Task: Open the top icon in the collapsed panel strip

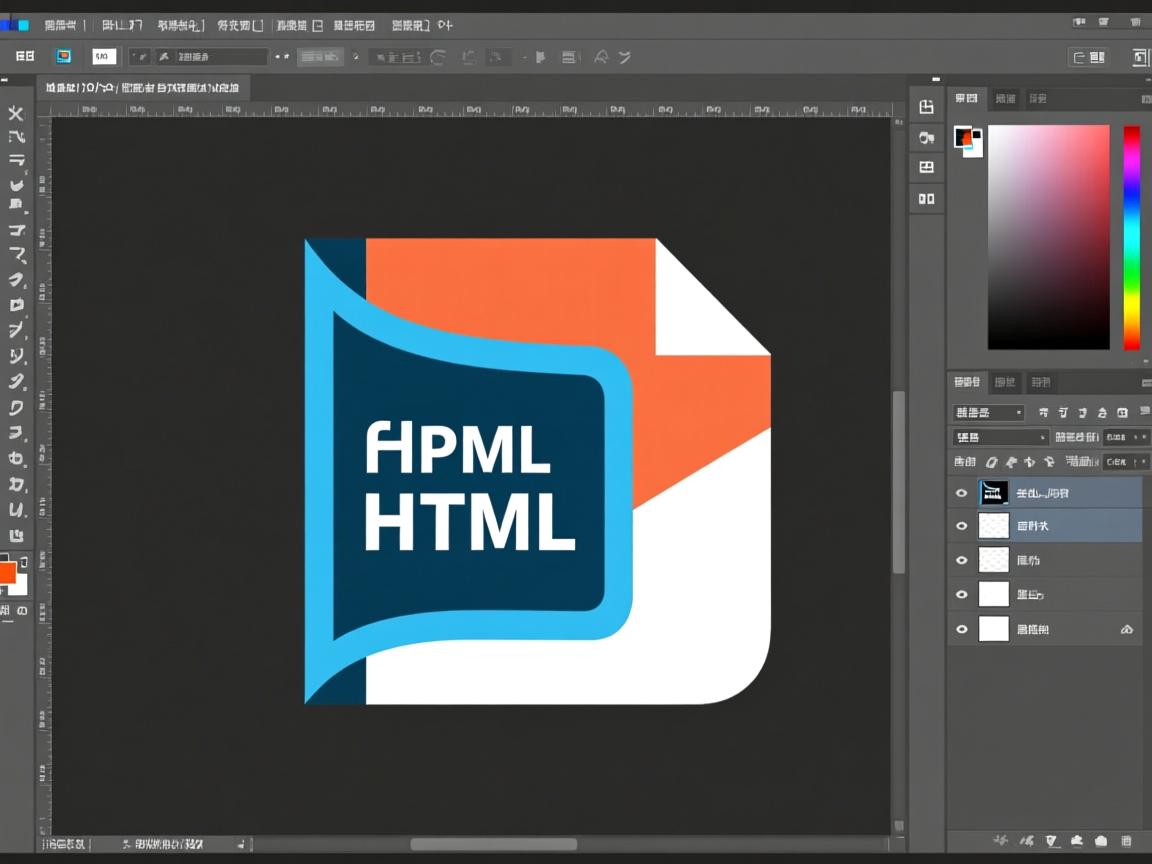Action: tap(926, 107)
